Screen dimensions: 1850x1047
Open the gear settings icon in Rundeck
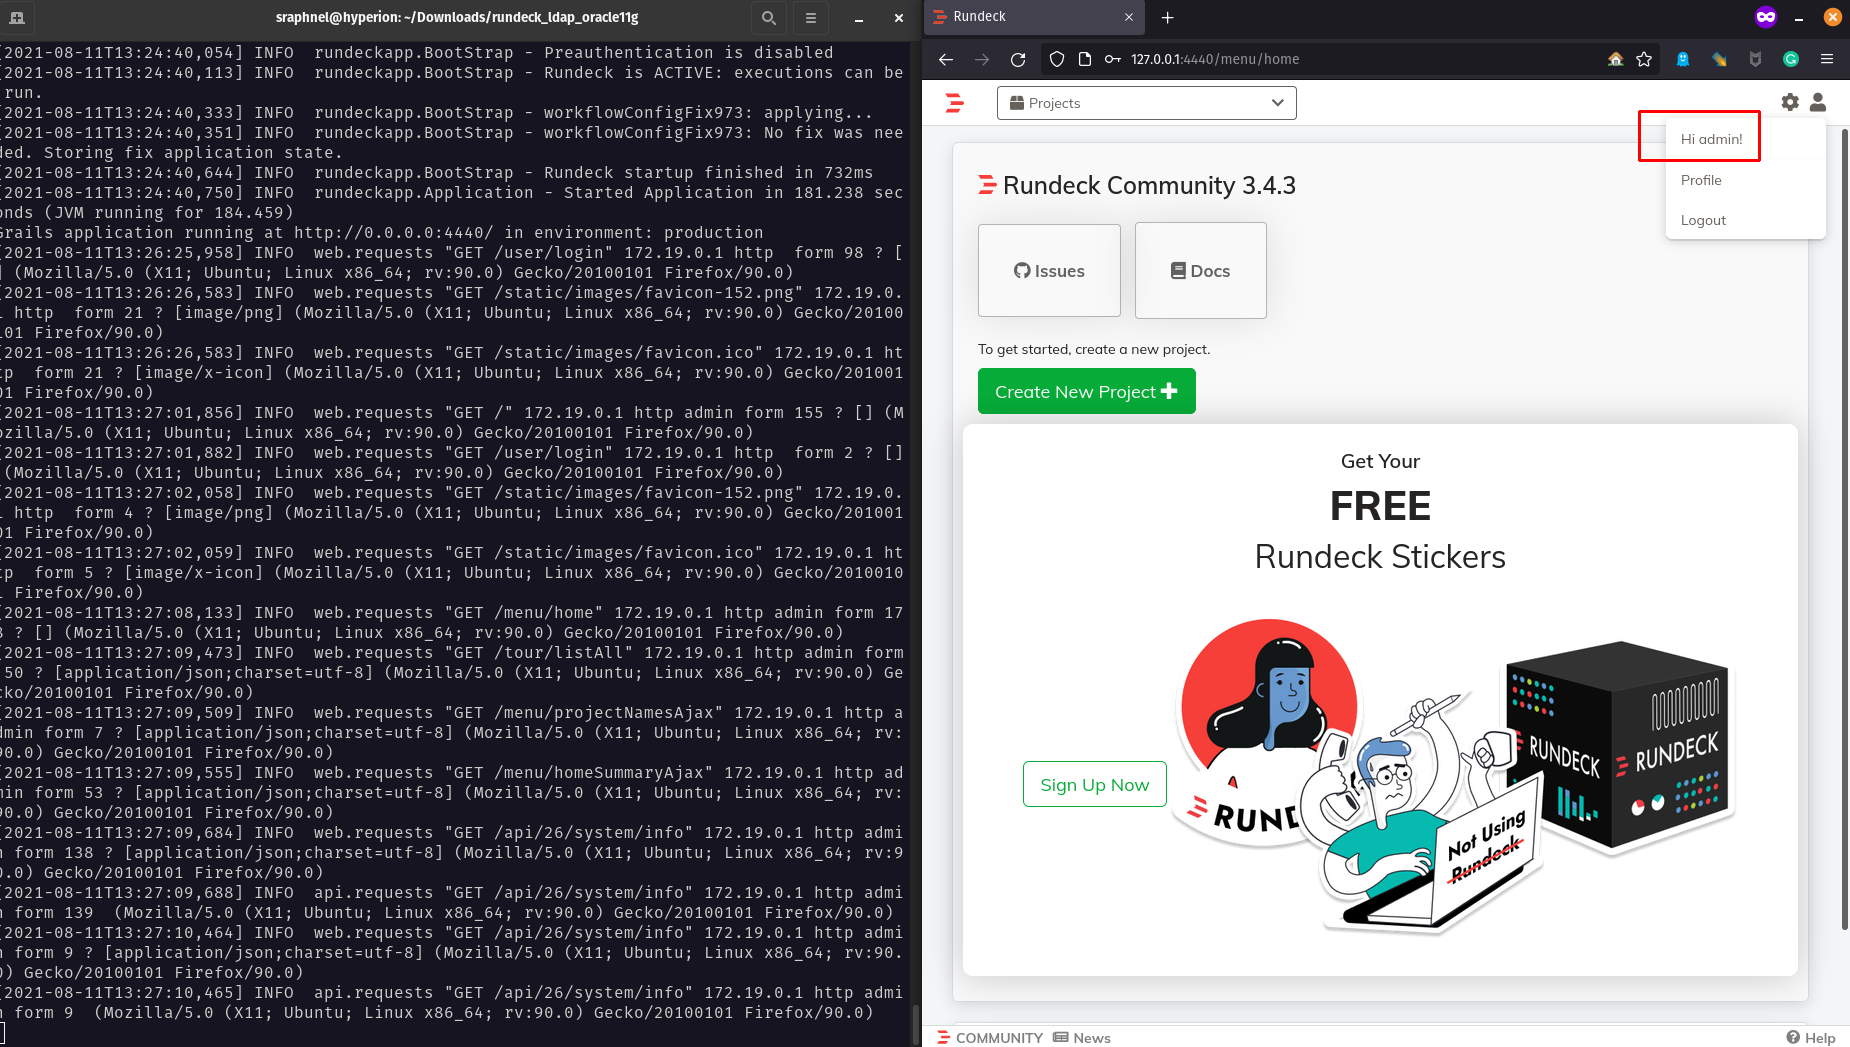pyautogui.click(x=1789, y=101)
